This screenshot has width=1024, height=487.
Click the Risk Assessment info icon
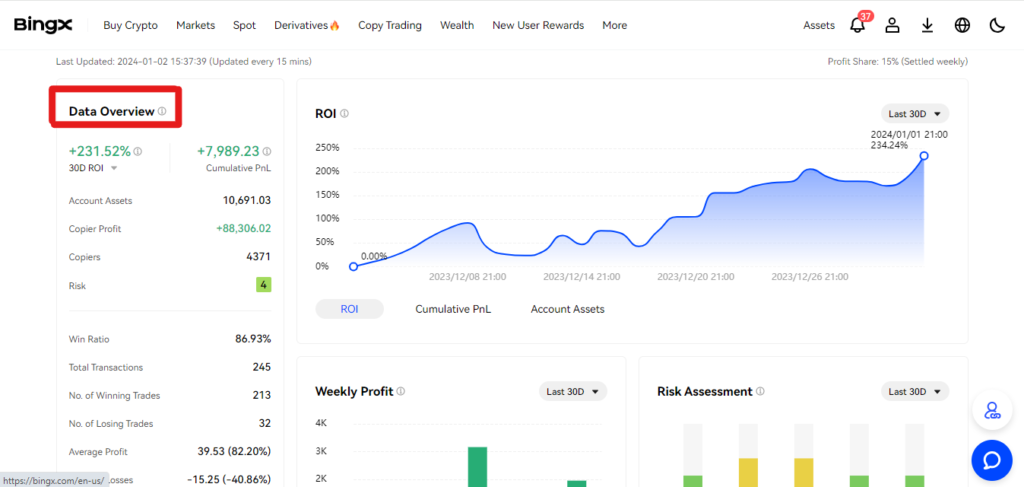pos(760,392)
